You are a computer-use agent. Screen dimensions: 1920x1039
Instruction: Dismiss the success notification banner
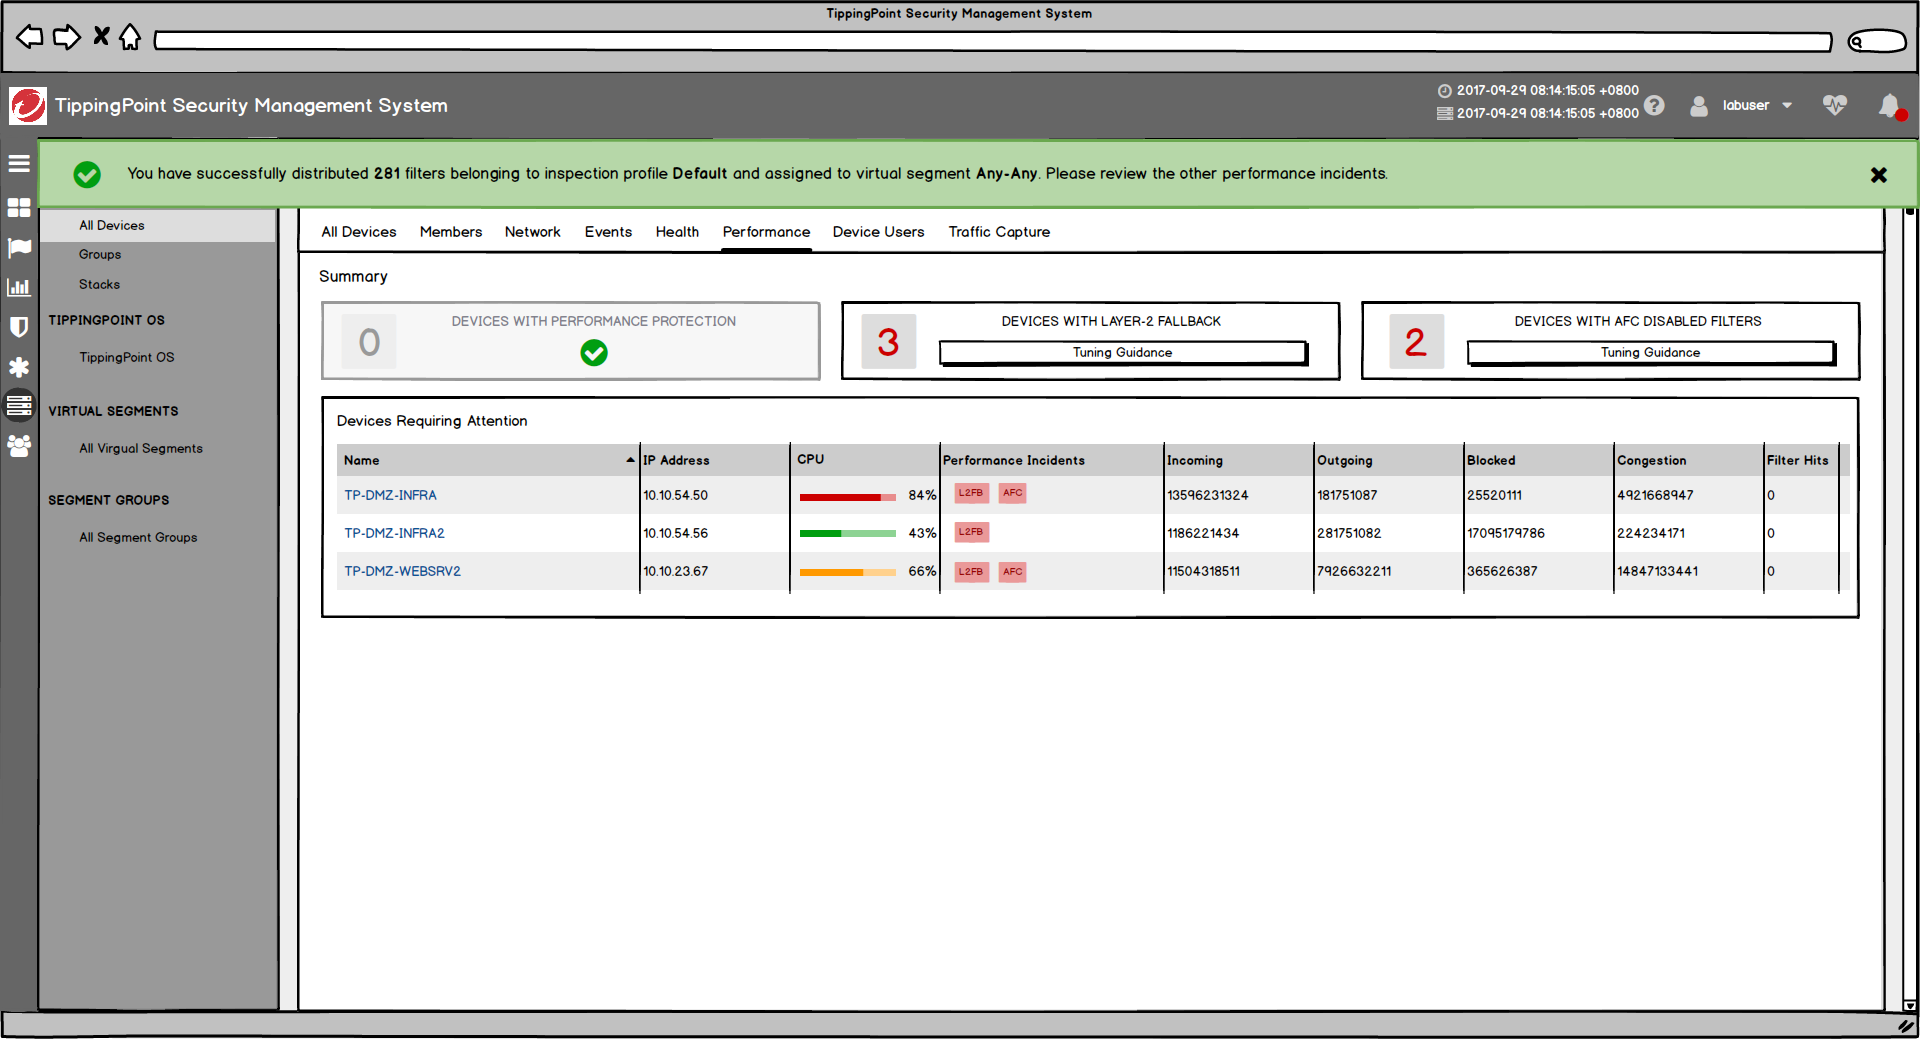tap(1879, 175)
